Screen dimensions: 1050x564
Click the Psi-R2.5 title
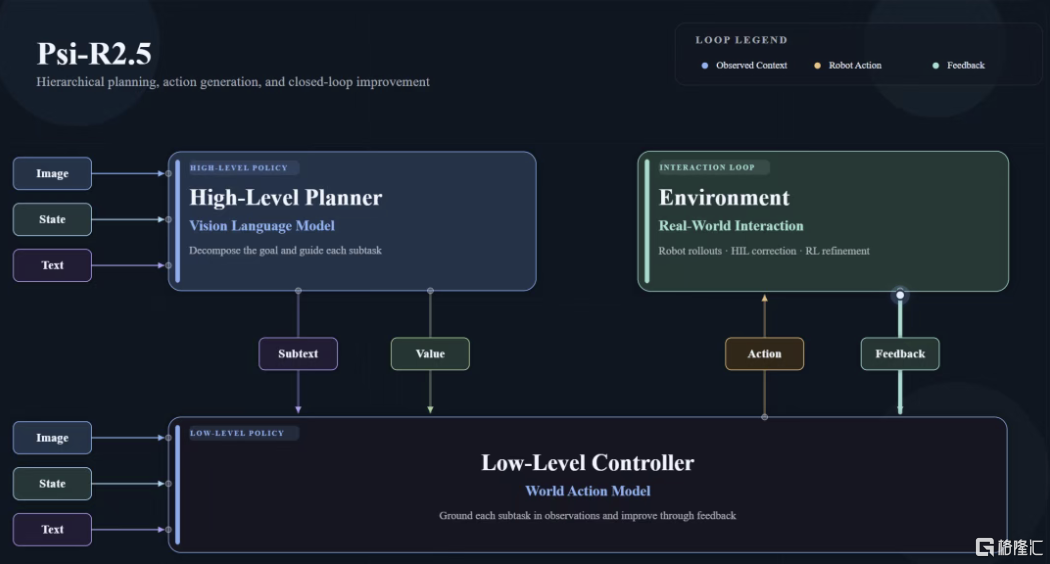(94, 54)
